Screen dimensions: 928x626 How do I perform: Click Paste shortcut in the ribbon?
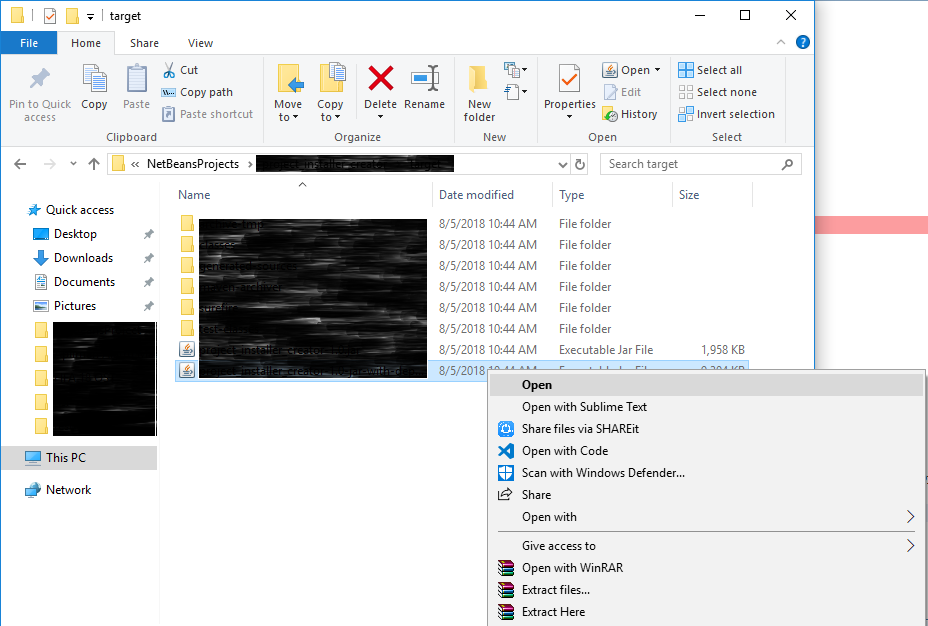(x=208, y=114)
